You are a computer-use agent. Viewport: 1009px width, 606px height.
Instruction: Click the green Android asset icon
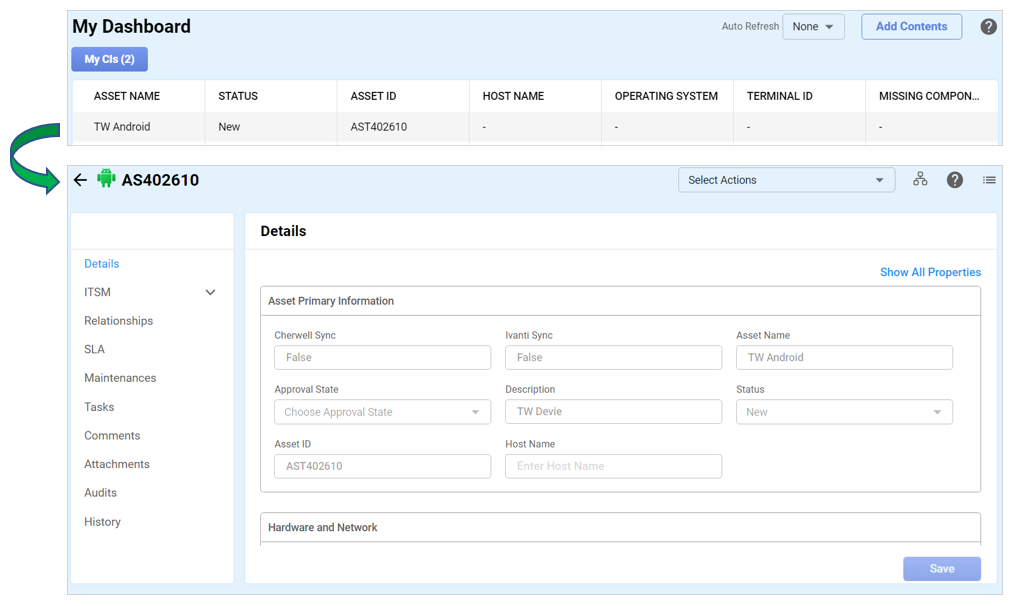coord(106,179)
